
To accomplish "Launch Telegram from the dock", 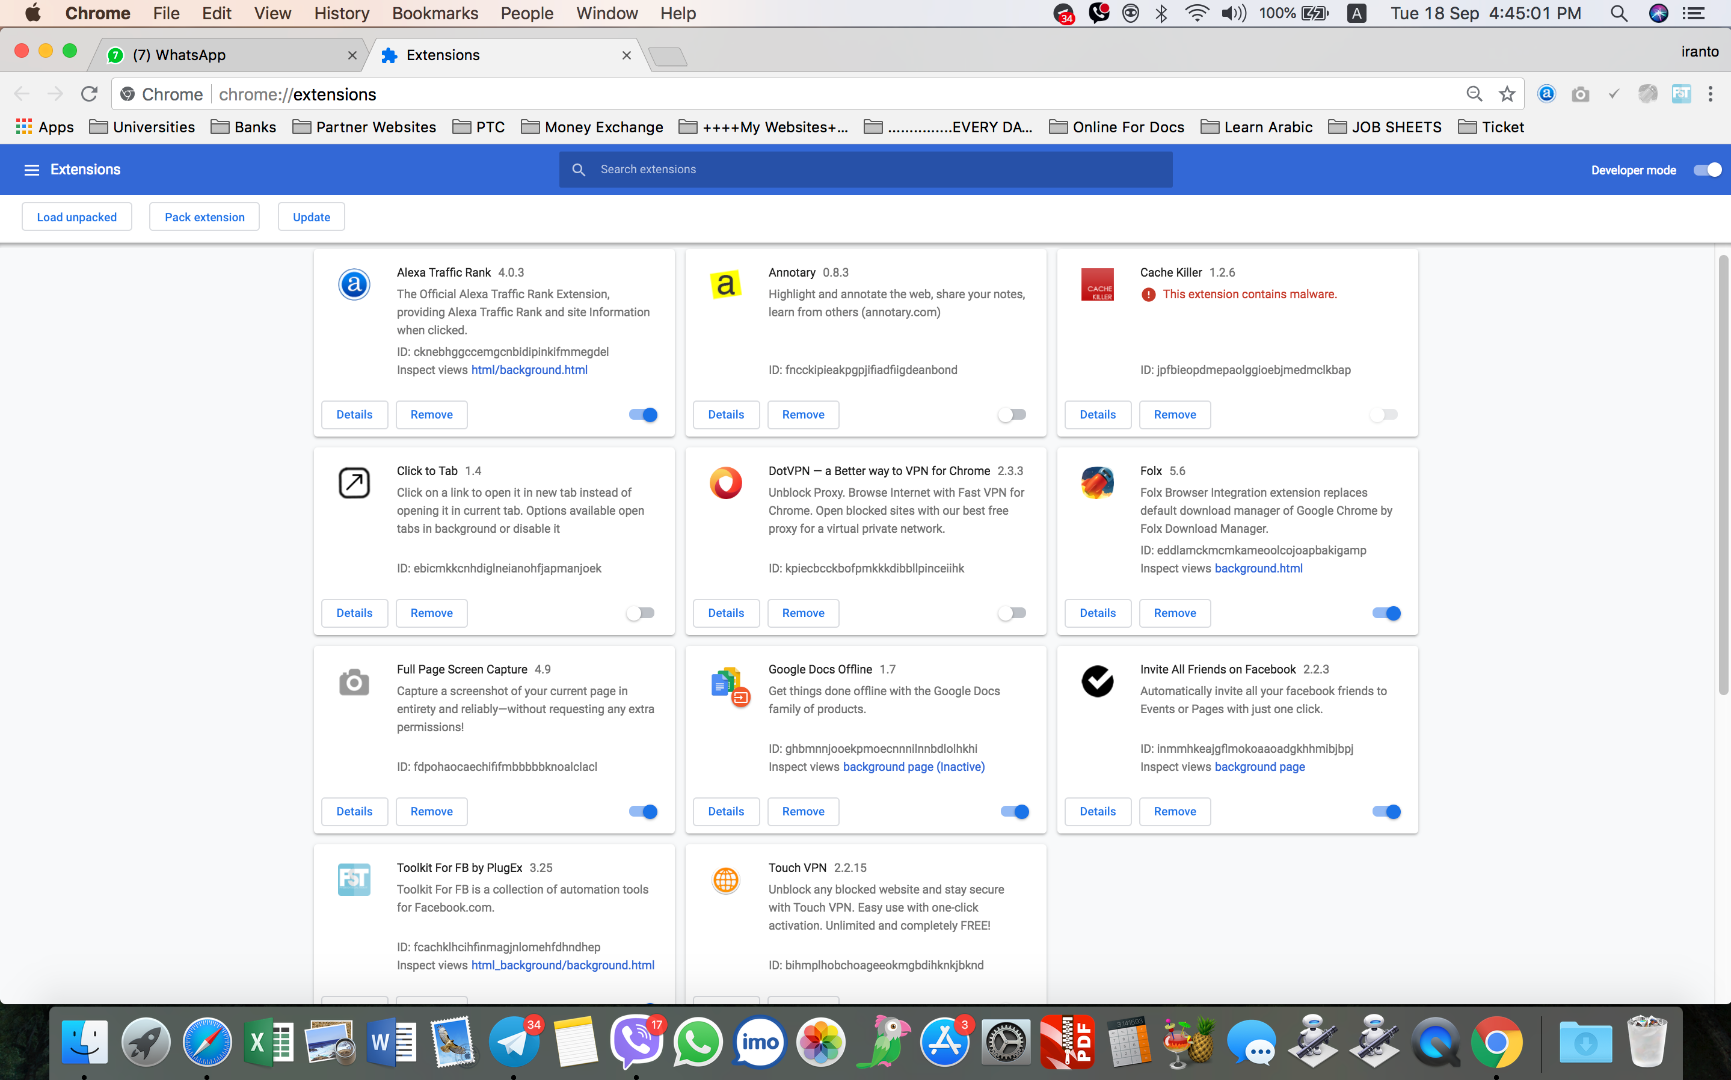I will 514,1044.
